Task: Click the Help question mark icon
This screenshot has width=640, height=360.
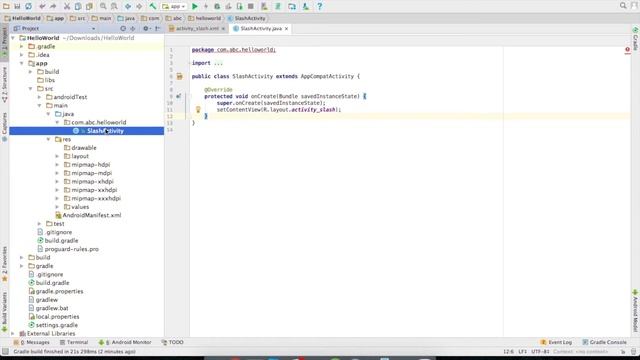Action: click(320, 6)
